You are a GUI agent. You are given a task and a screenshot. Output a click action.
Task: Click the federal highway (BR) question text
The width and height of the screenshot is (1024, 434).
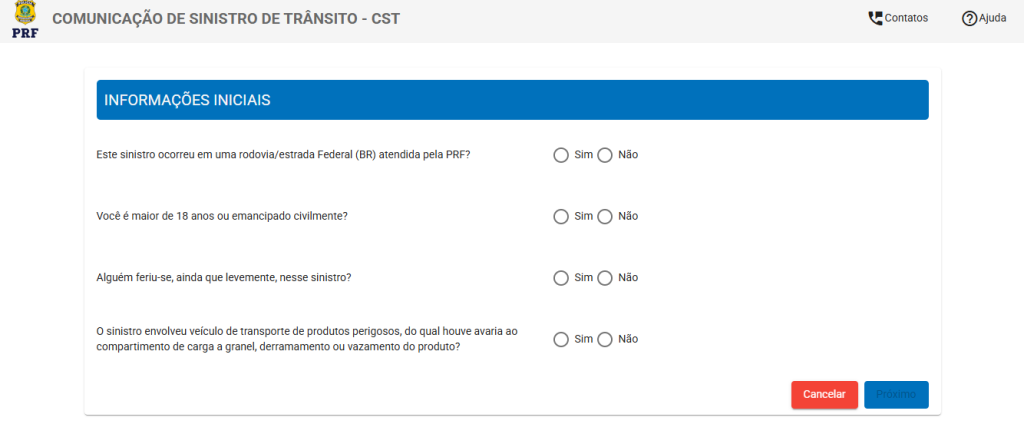point(283,155)
